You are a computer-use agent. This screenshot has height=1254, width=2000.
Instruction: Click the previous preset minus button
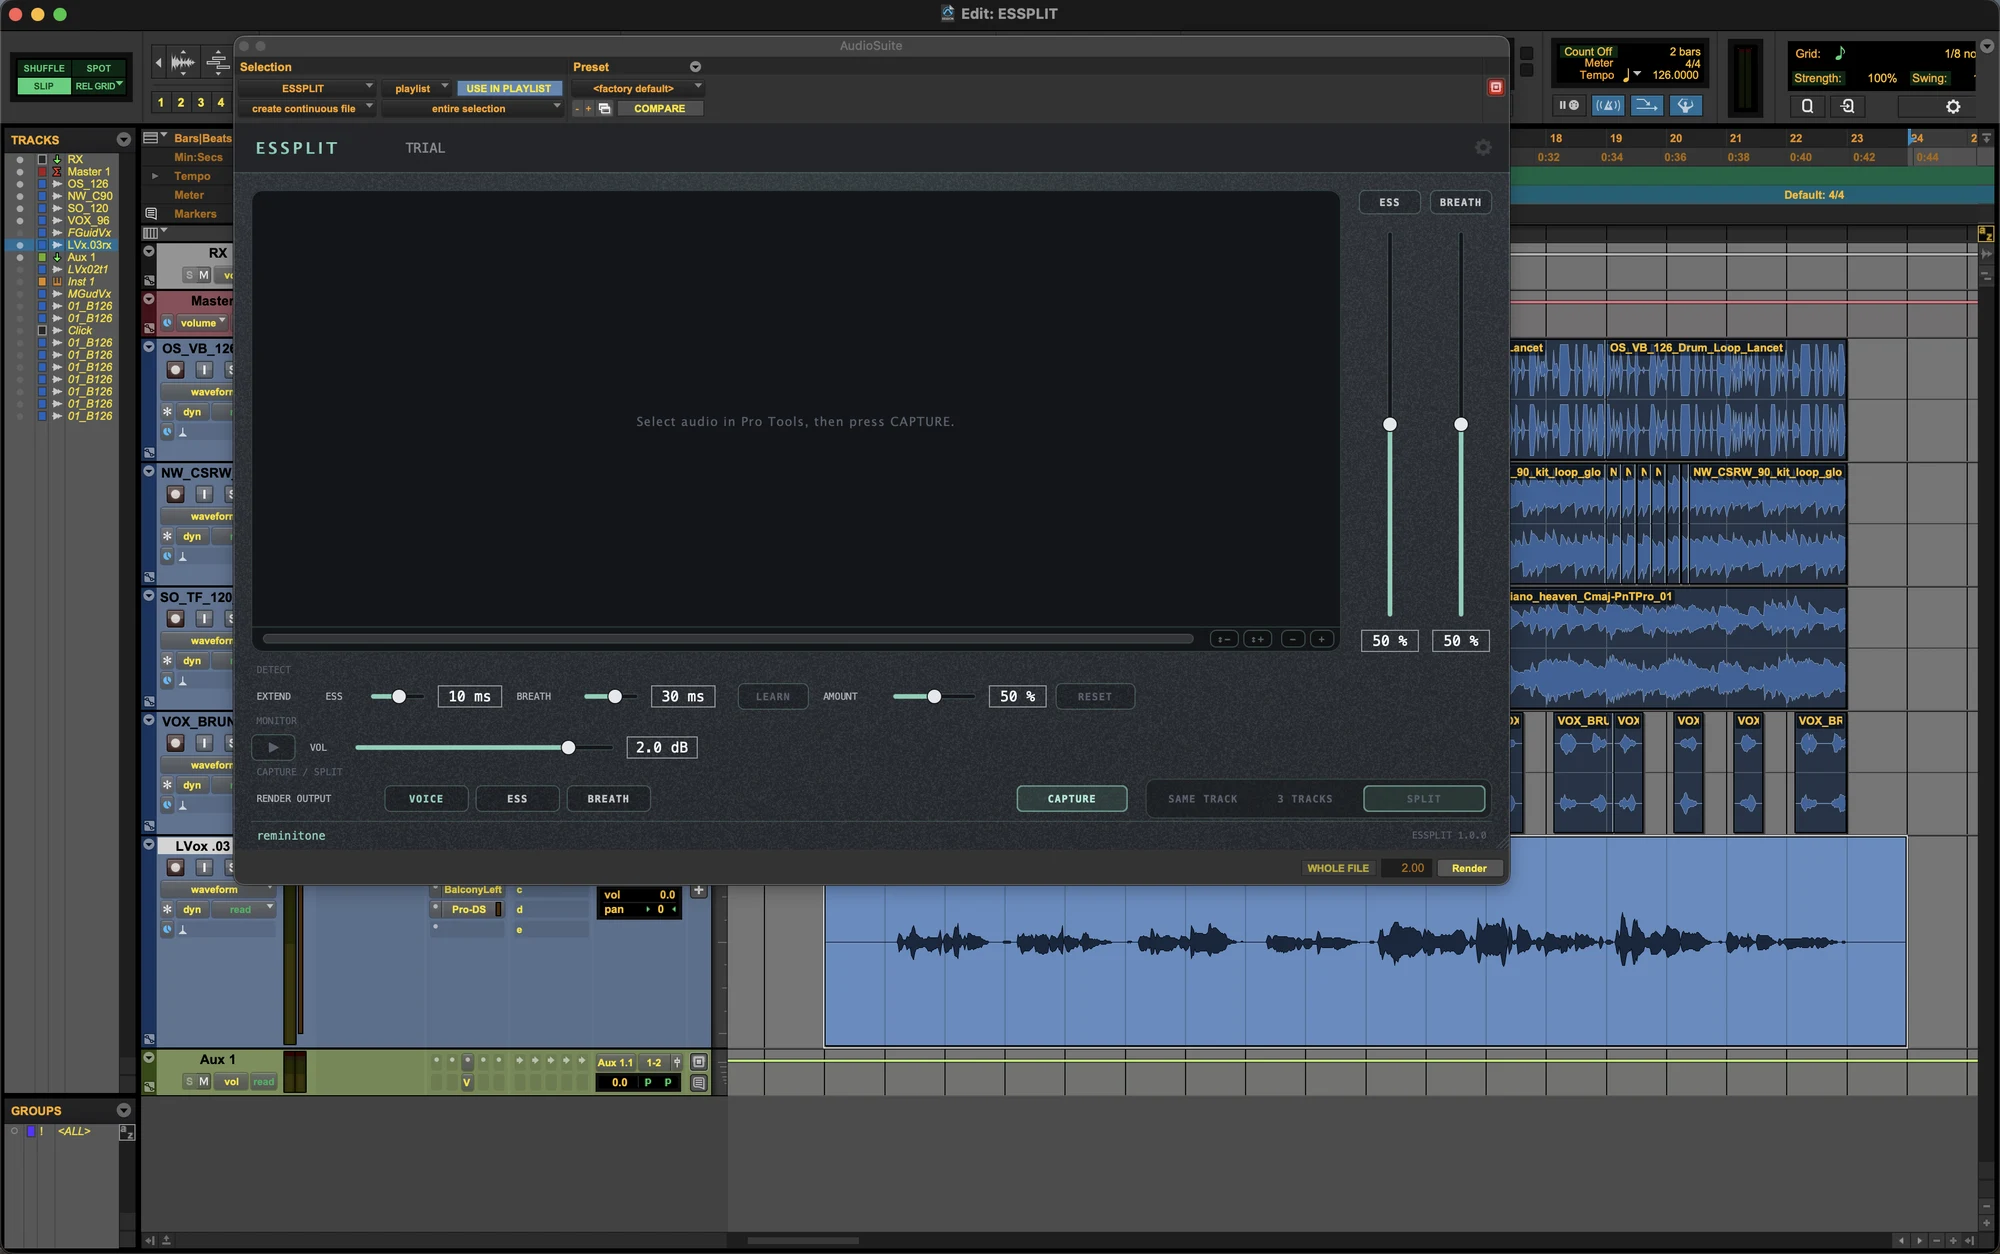pos(577,108)
